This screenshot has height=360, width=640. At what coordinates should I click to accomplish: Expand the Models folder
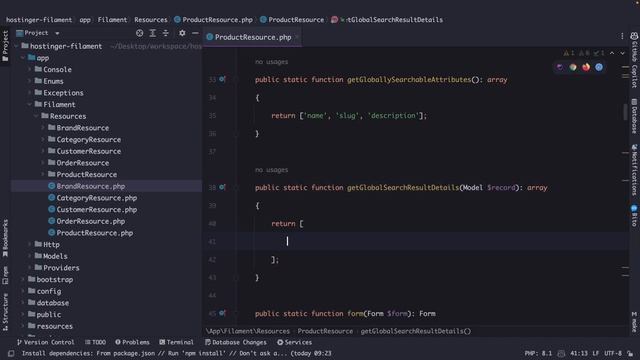coord(29,256)
